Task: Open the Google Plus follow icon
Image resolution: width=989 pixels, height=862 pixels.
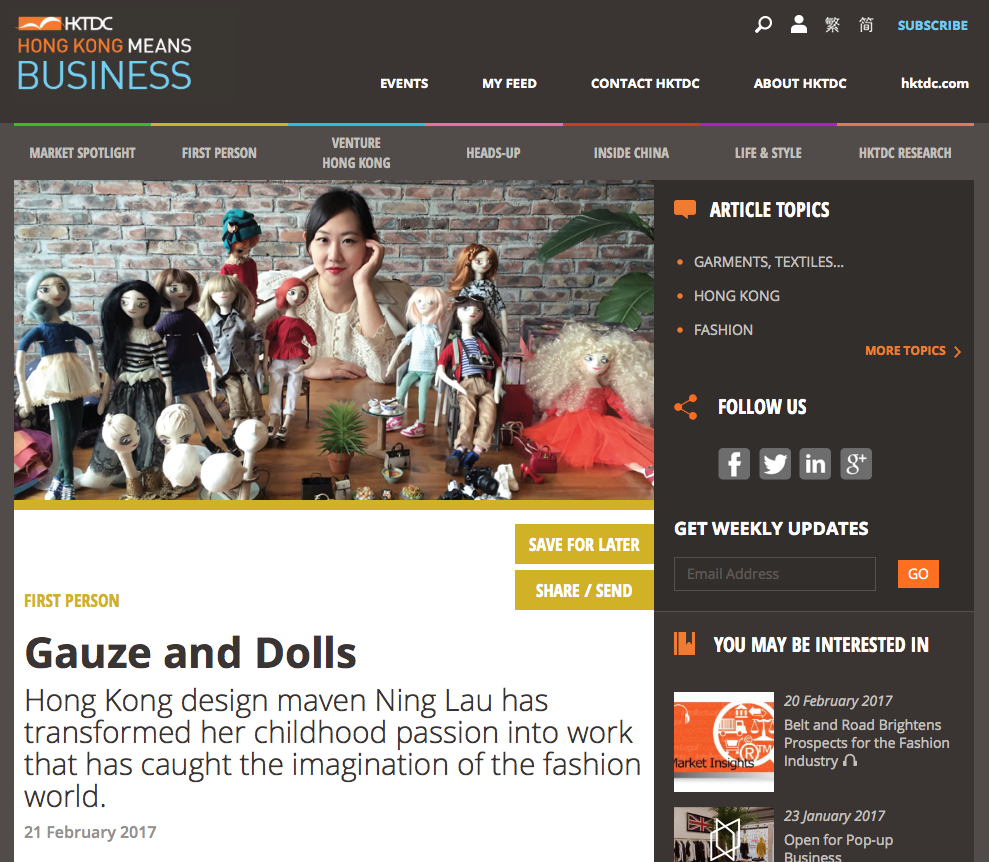Action: tap(856, 464)
